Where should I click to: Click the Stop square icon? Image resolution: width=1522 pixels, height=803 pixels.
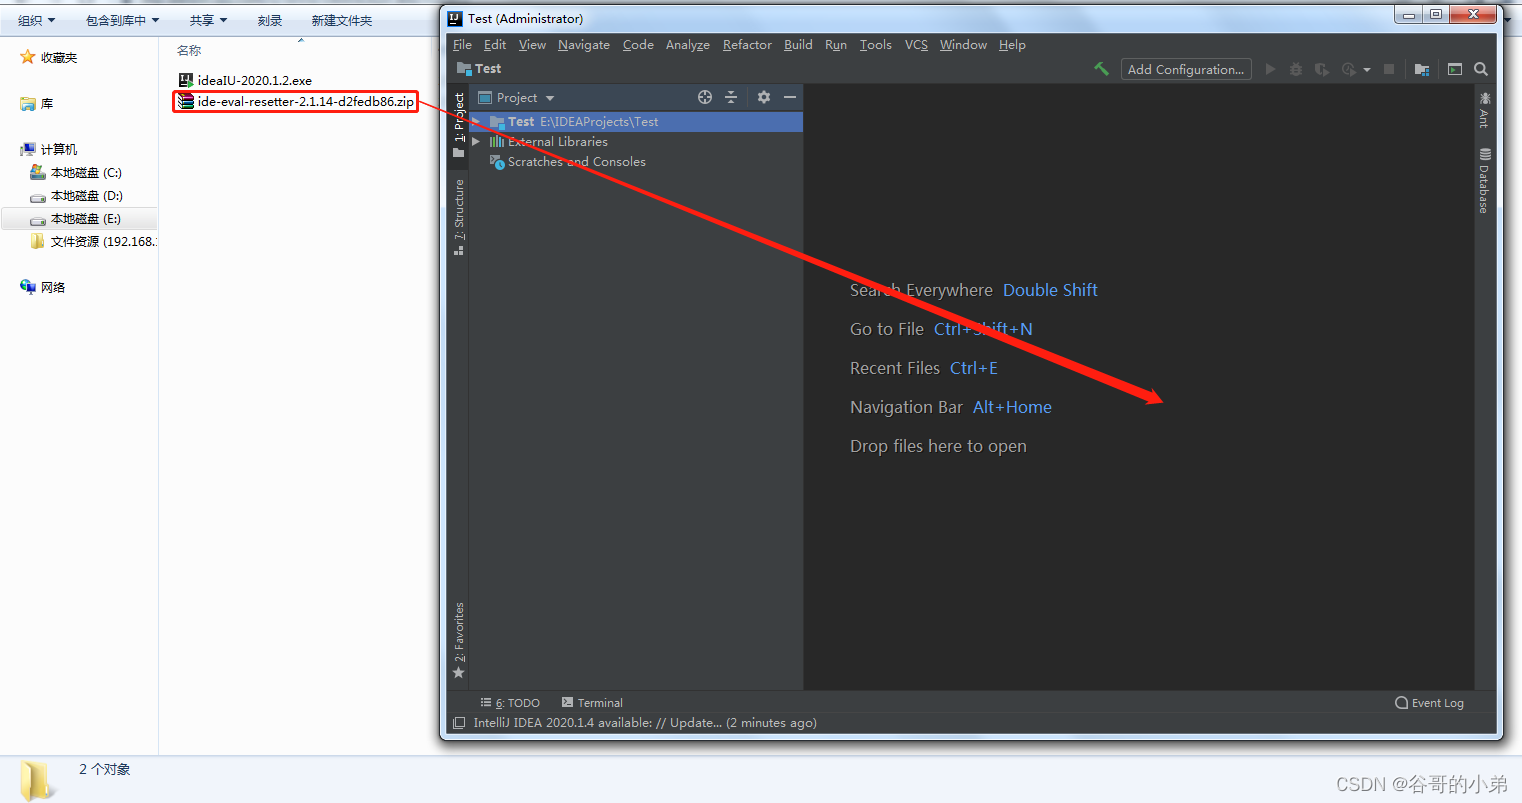[1389, 69]
